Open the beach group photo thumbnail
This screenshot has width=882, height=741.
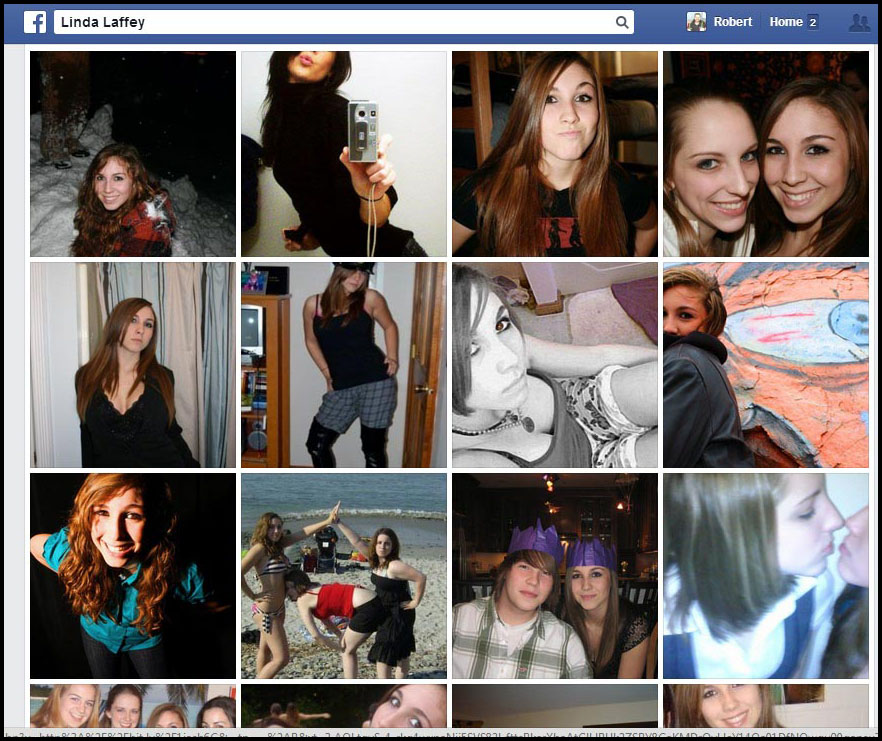pos(344,576)
